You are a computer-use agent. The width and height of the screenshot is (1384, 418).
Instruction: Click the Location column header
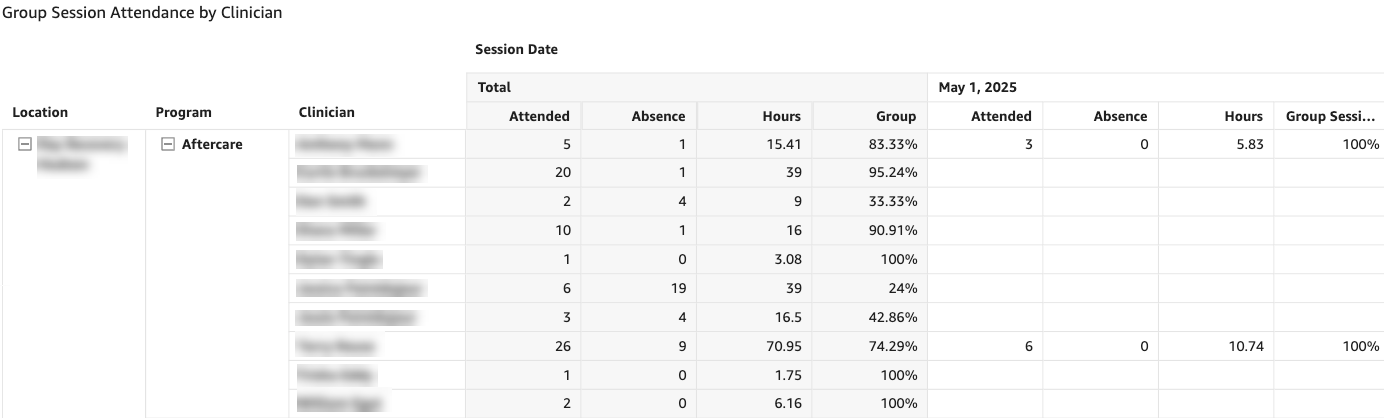click(40, 112)
